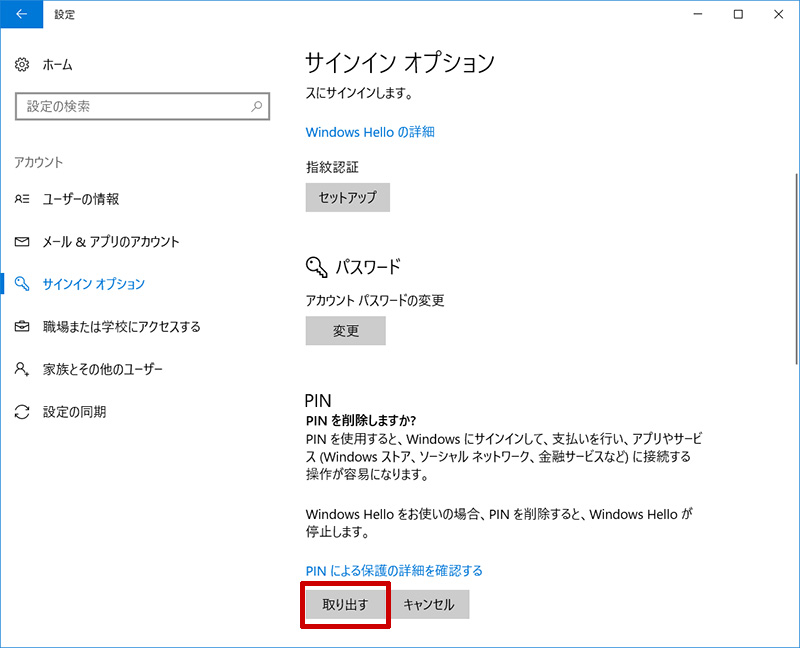The height and width of the screenshot is (648, 800).
Task: Click 取り出す button to remove PIN
Action: click(x=345, y=605)
